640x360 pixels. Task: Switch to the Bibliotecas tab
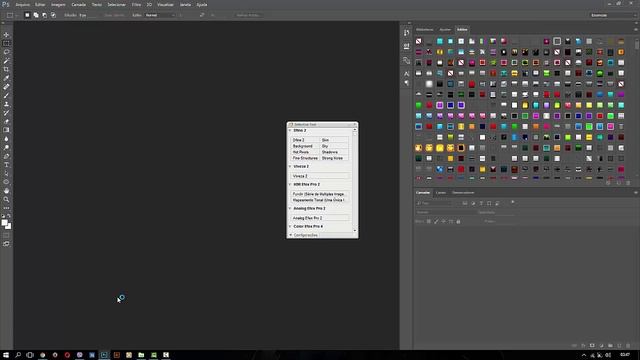coord(425,29)
